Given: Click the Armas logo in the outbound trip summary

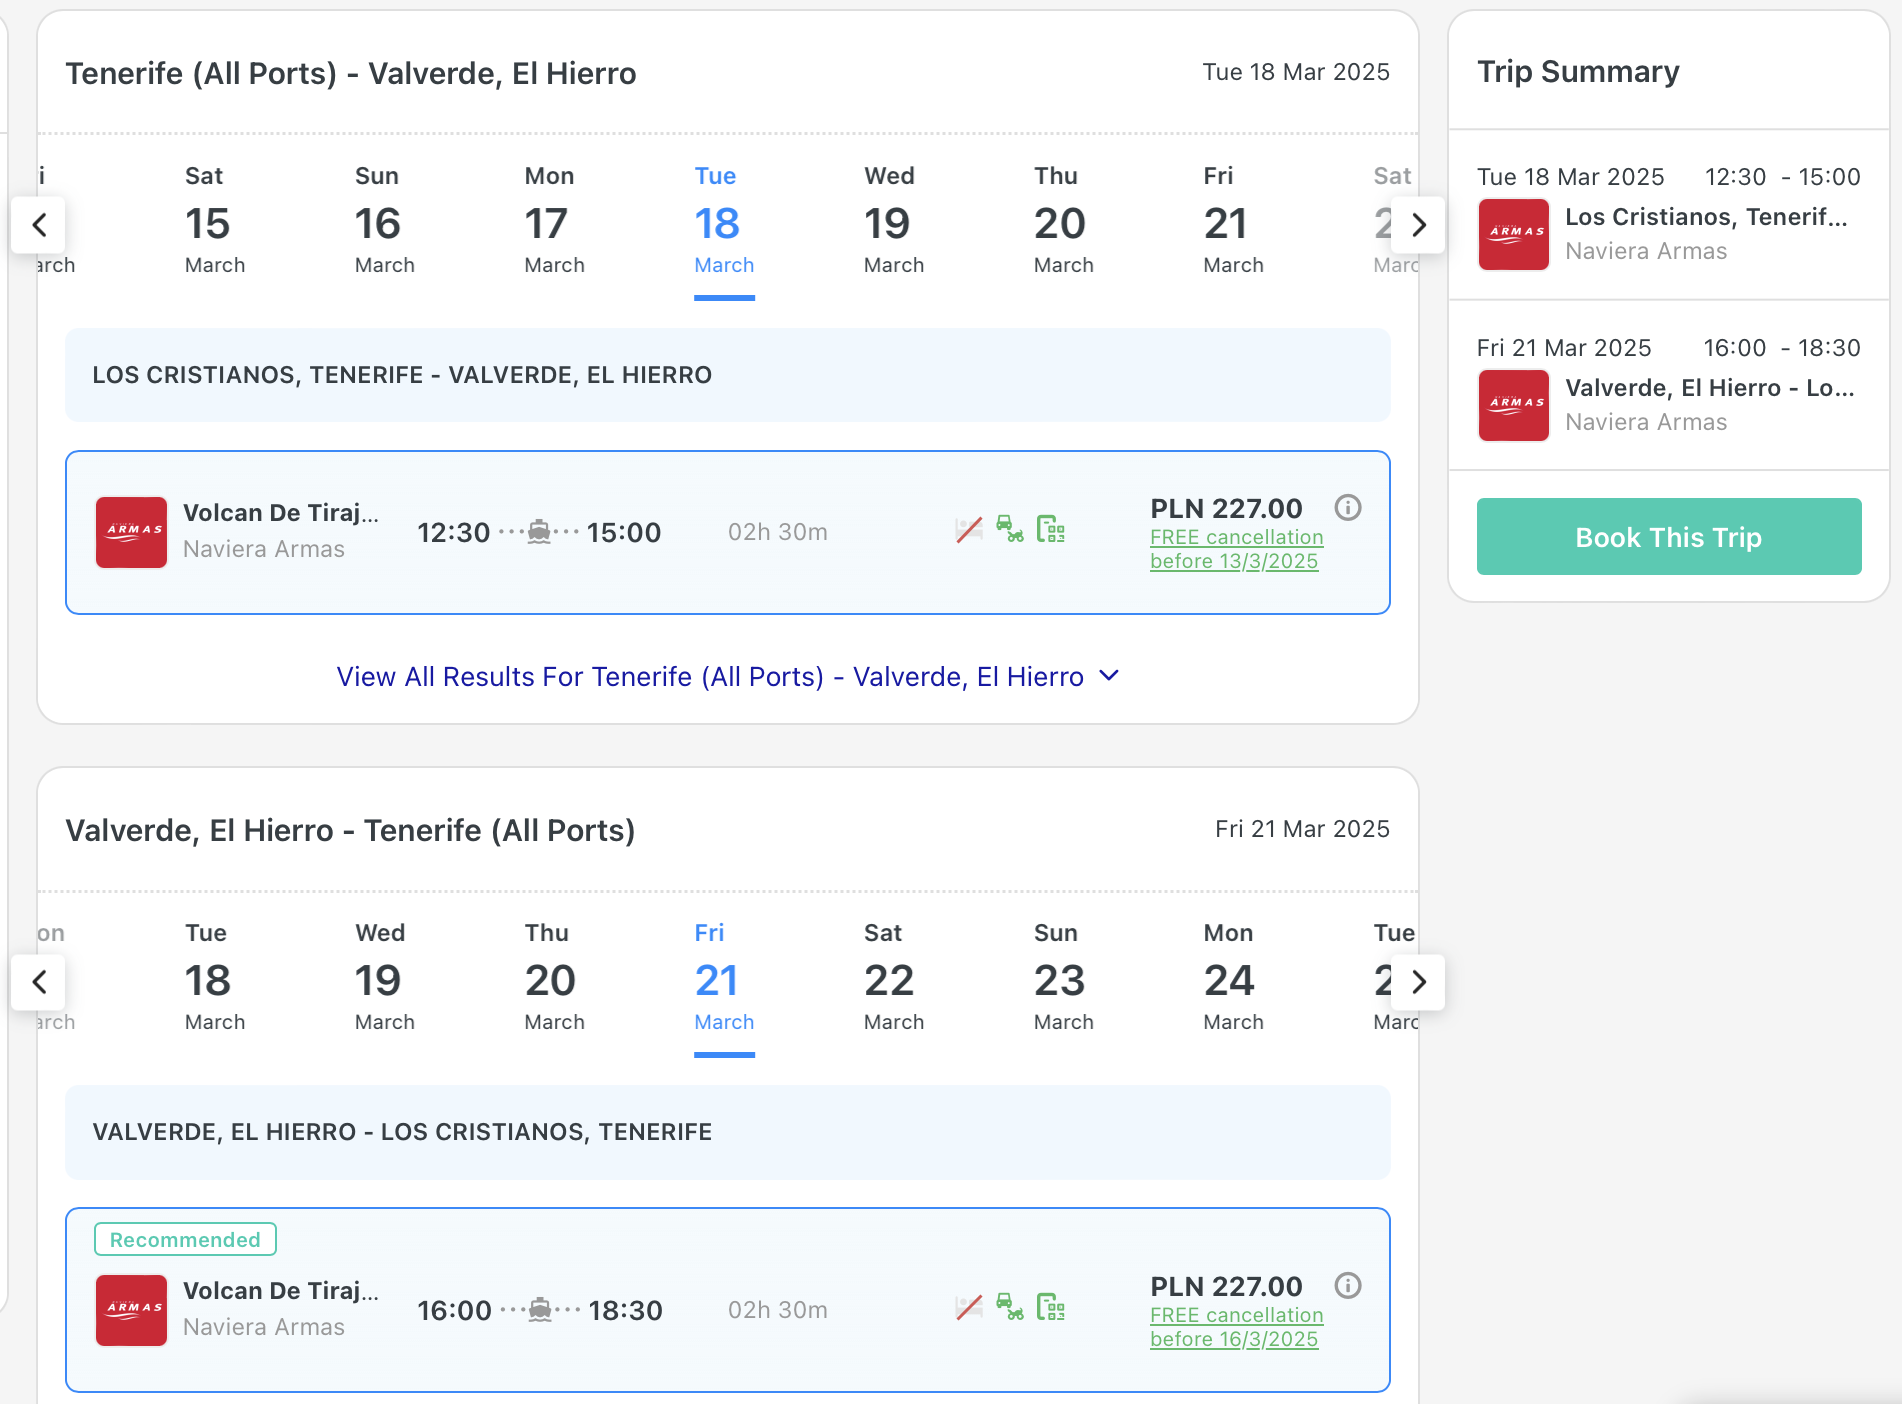Looking at the screenshot, I should (1514, 234).
